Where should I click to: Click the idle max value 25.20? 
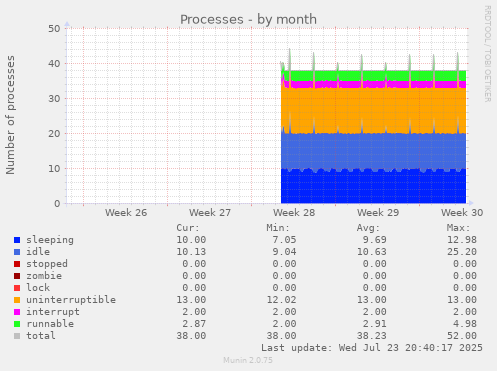pyautogui.click(x=462, y=252)
